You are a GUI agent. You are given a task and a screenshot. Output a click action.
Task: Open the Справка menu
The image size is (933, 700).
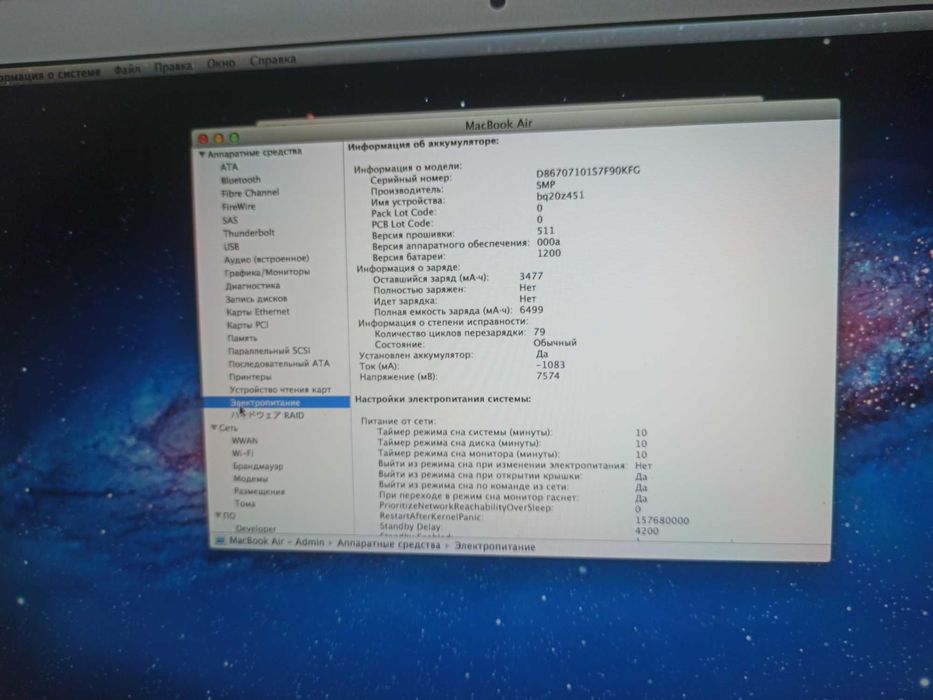click(x=273, y=60)
